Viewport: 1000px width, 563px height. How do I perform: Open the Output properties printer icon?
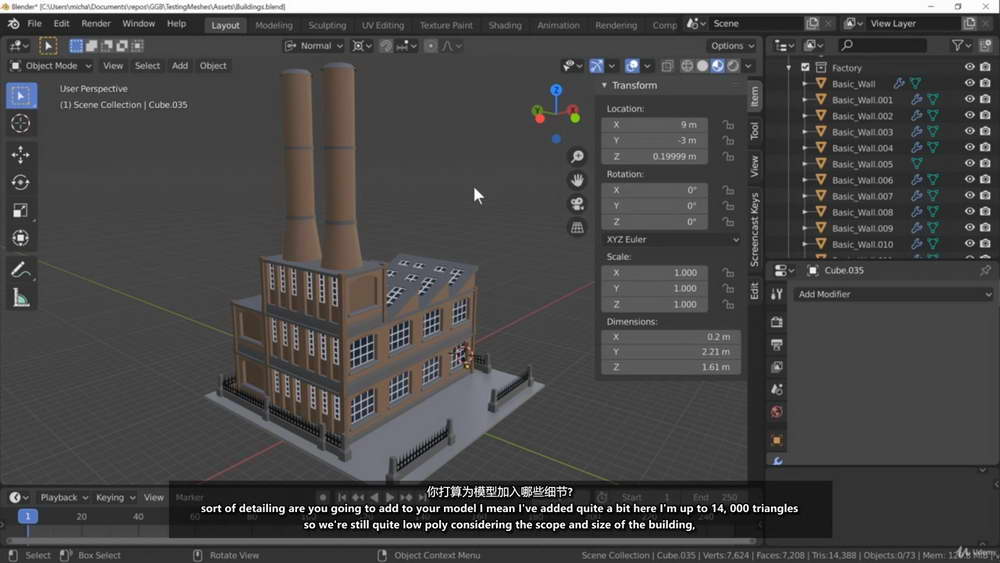(777, 345)
